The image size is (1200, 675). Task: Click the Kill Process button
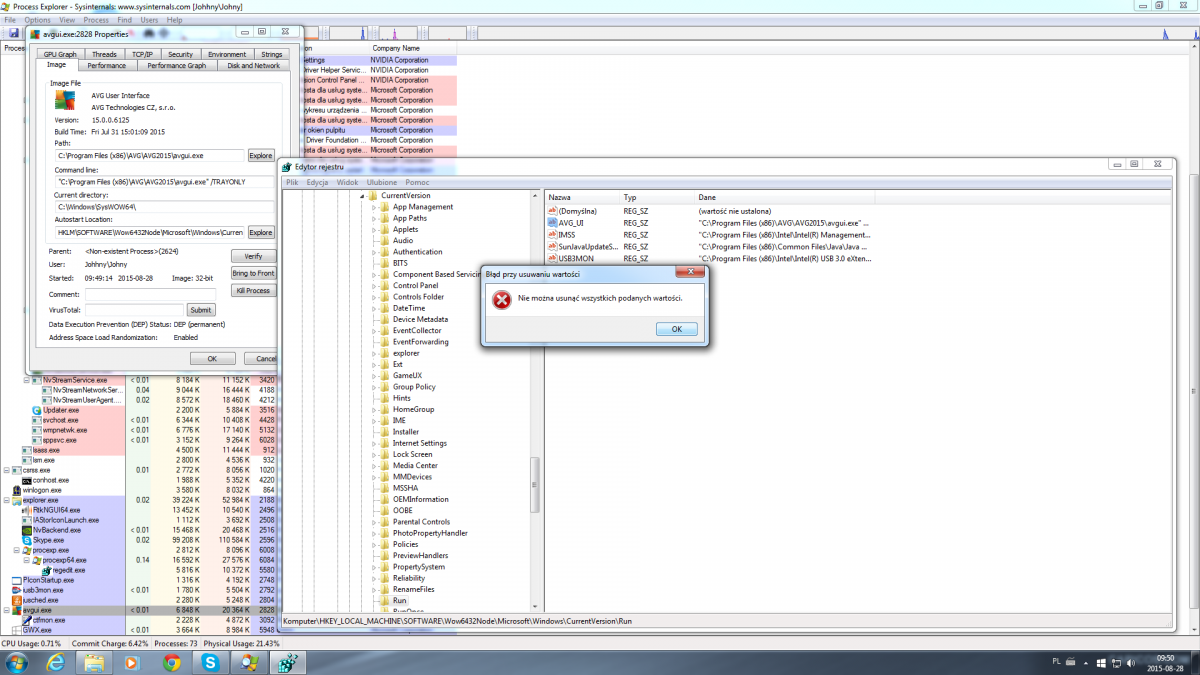tap(252, 290)
